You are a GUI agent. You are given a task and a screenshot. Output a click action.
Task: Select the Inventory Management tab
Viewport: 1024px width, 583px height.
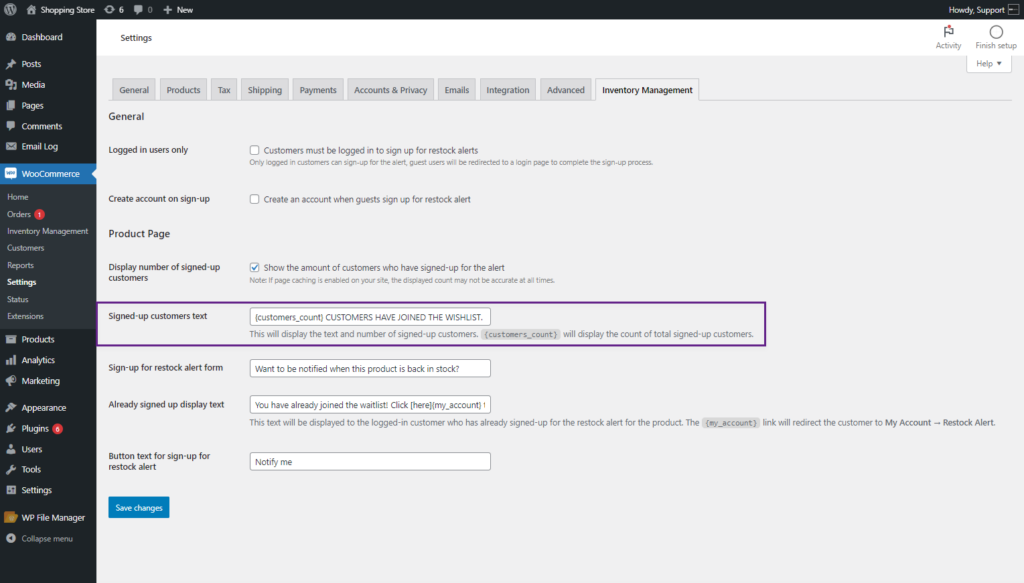(x=647, y=90)
